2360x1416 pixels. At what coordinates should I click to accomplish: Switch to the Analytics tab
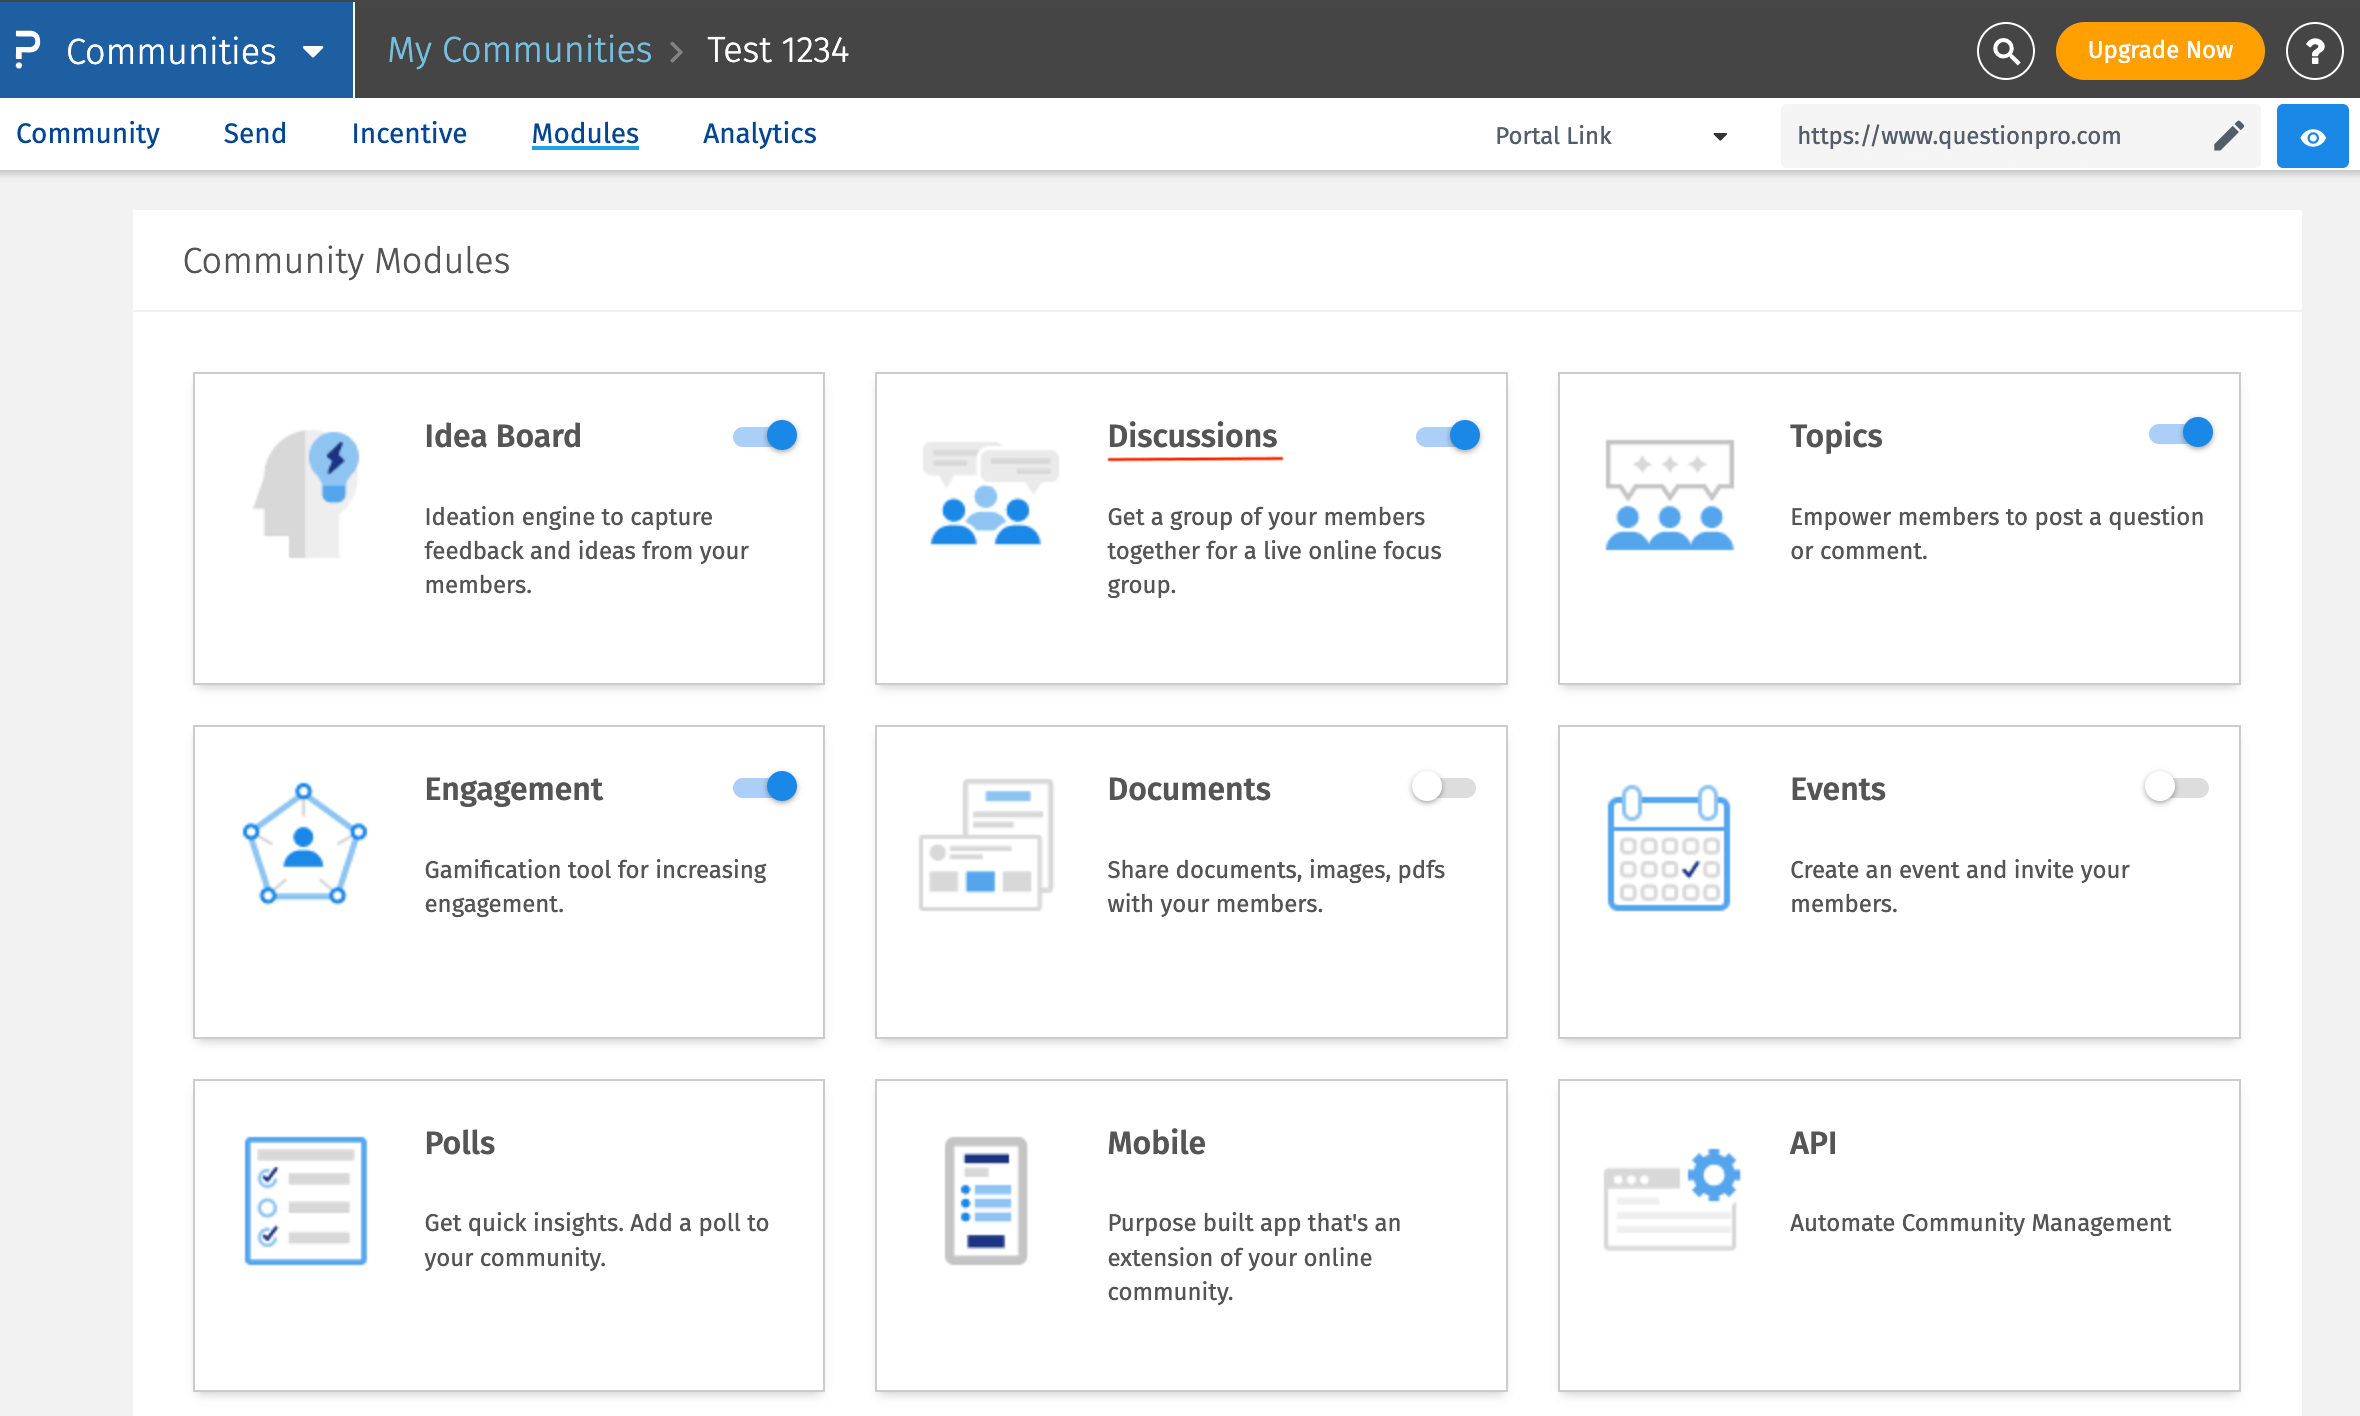tap(759, 133)
